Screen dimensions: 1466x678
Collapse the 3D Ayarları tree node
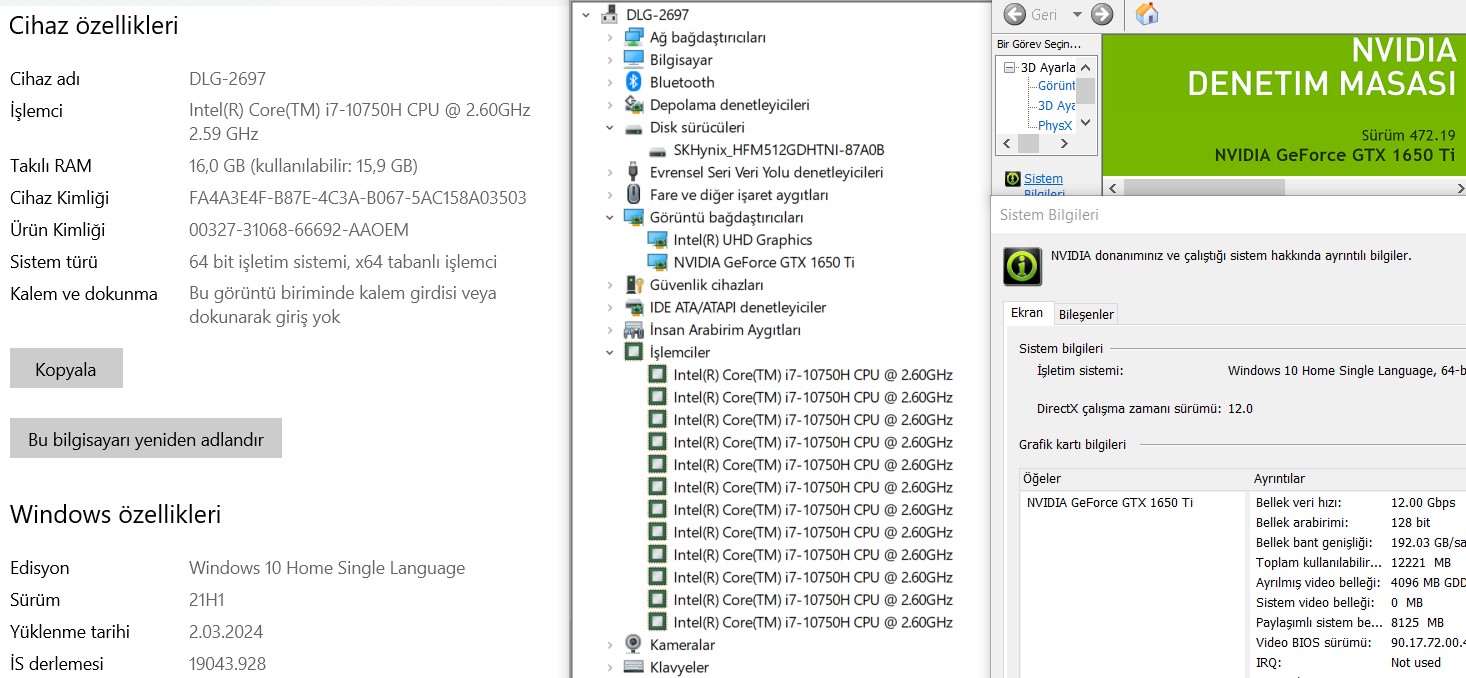pyautogui.click(x=1010, y=68)
